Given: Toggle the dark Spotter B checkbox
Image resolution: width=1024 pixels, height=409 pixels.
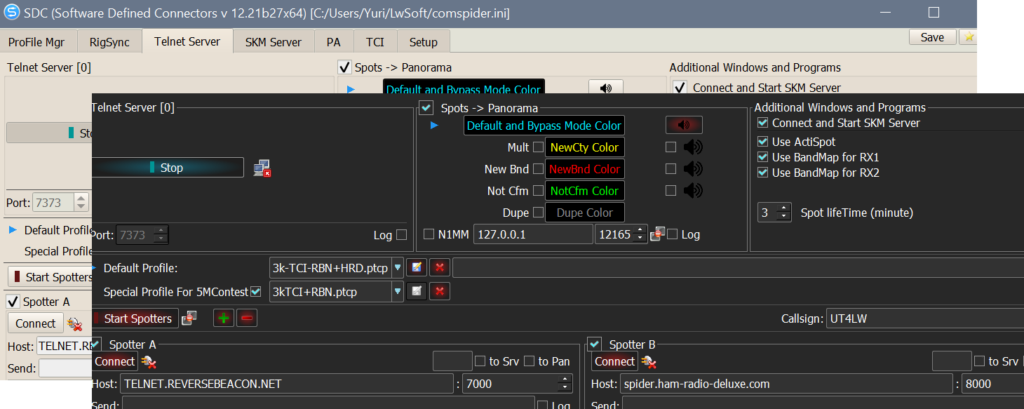Looking at the screenshot, I should click(x=594, y=344).
